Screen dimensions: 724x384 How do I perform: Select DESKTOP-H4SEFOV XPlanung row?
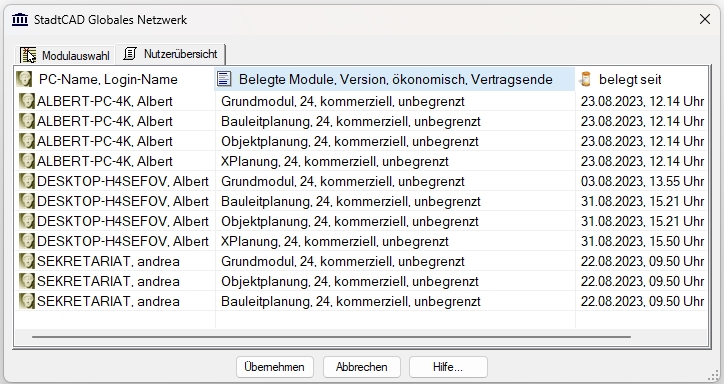(360, 241)
